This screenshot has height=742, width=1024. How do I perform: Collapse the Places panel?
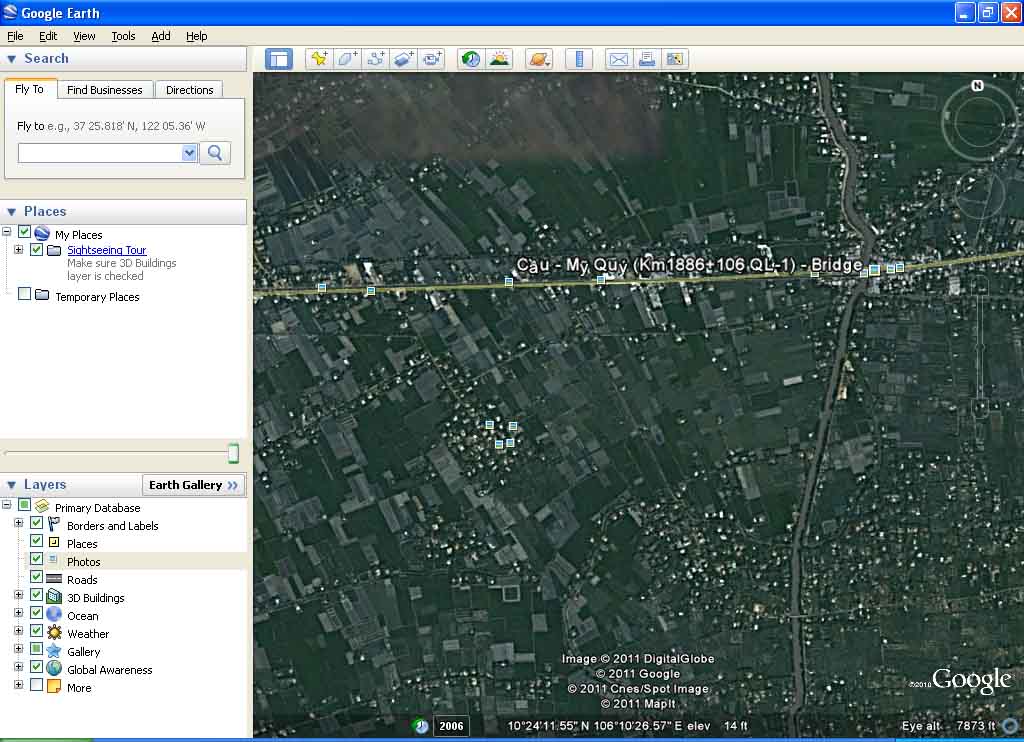pyautogui.click(x=11, y=212)
